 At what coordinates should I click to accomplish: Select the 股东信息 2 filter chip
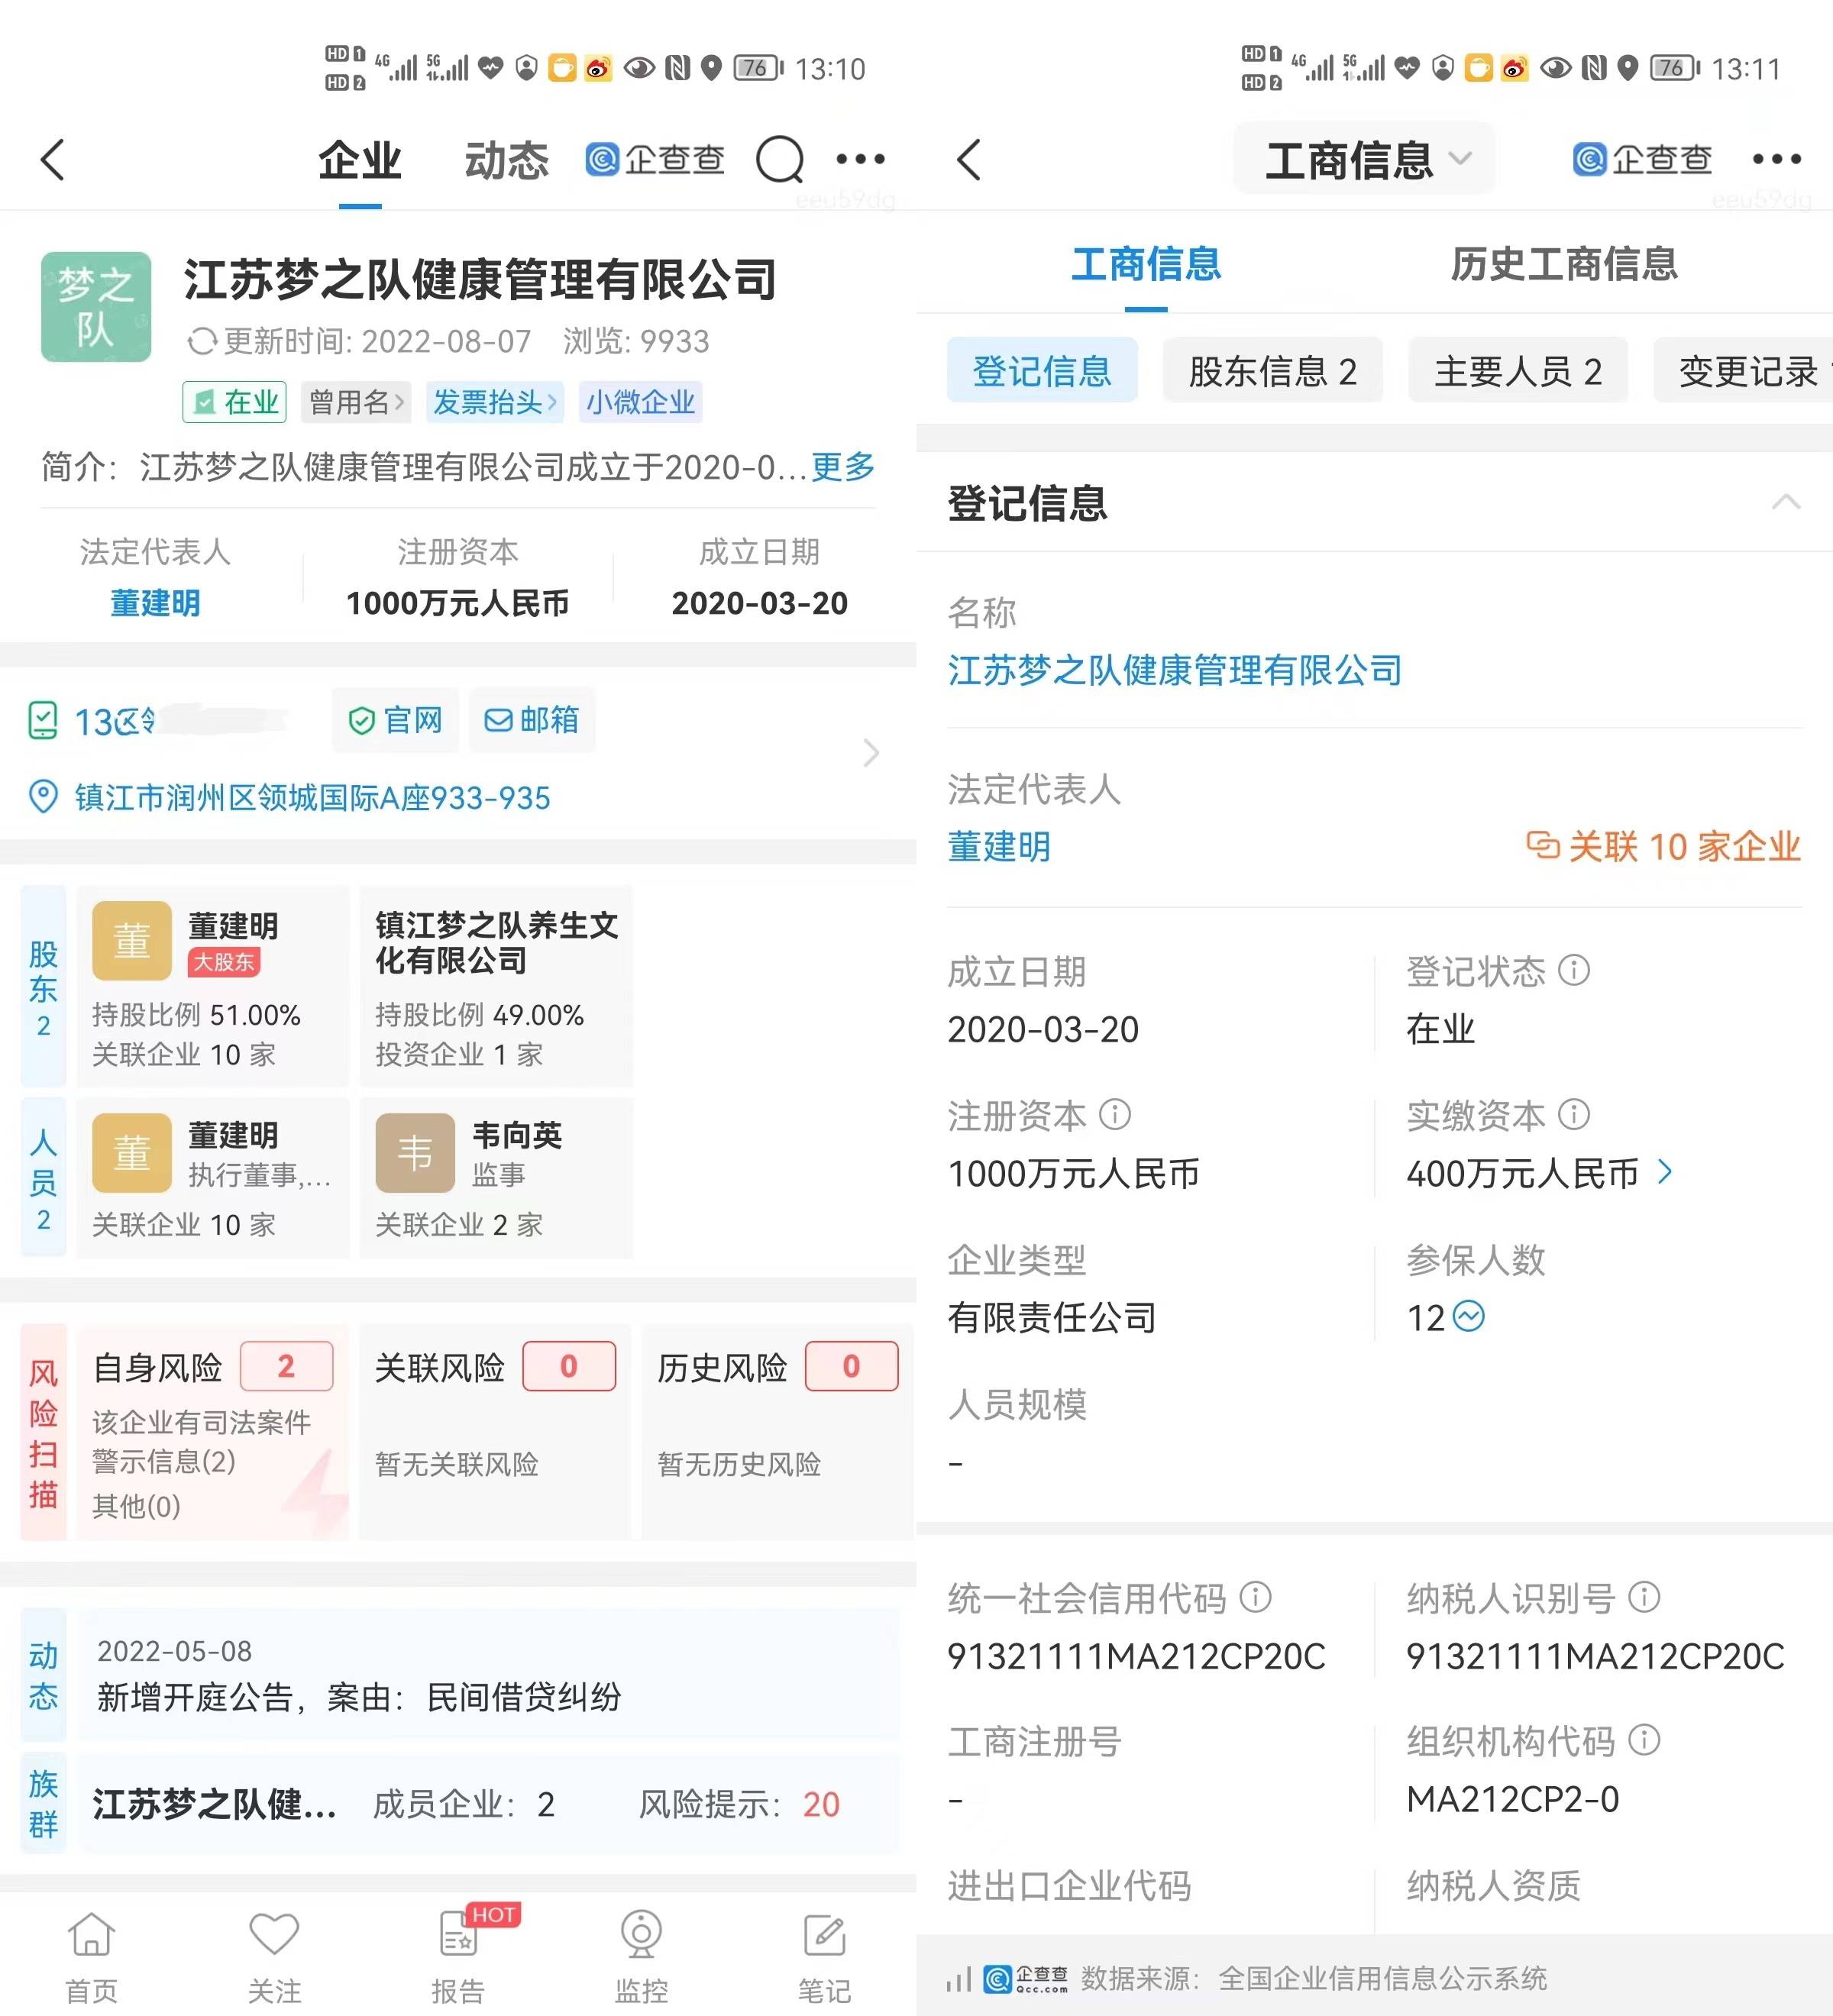pyautogui.click(x=1272, y=371)
